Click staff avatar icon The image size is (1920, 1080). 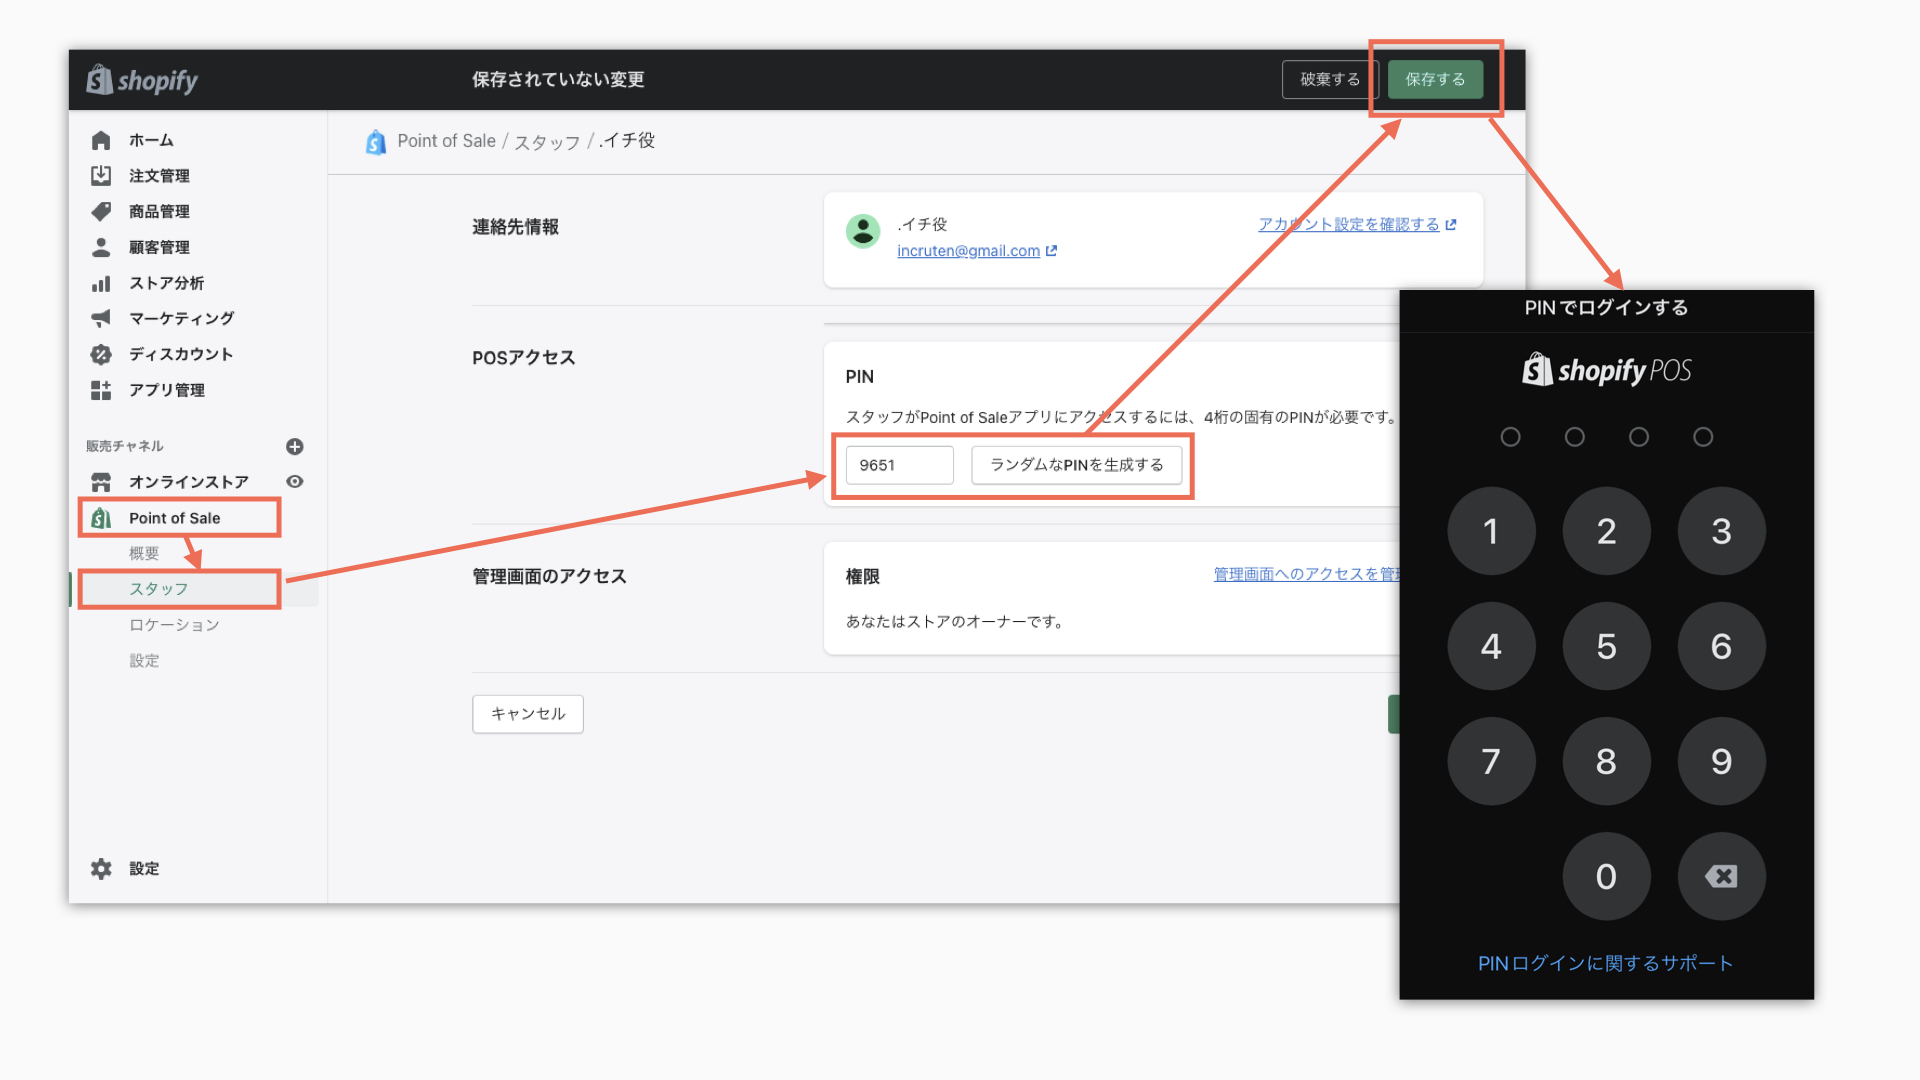coord(863,231)
